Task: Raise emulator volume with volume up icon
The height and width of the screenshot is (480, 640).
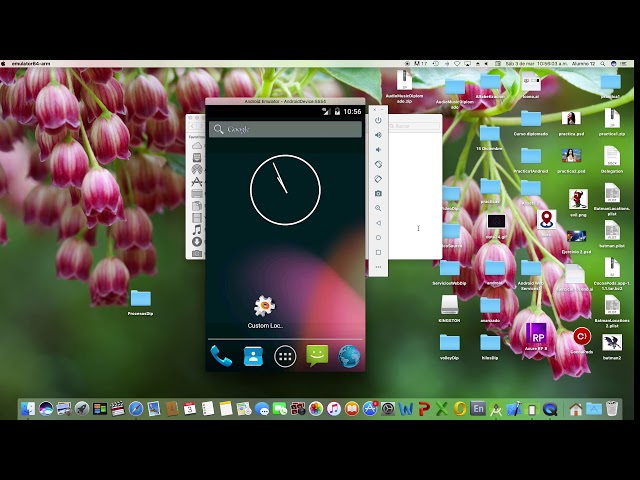Action: pos(378,135)
